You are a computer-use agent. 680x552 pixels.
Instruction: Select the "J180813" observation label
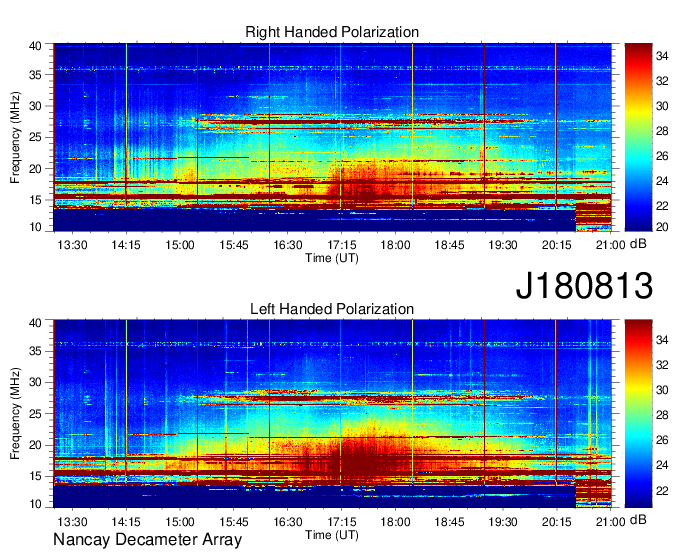(x=584, y=285)
